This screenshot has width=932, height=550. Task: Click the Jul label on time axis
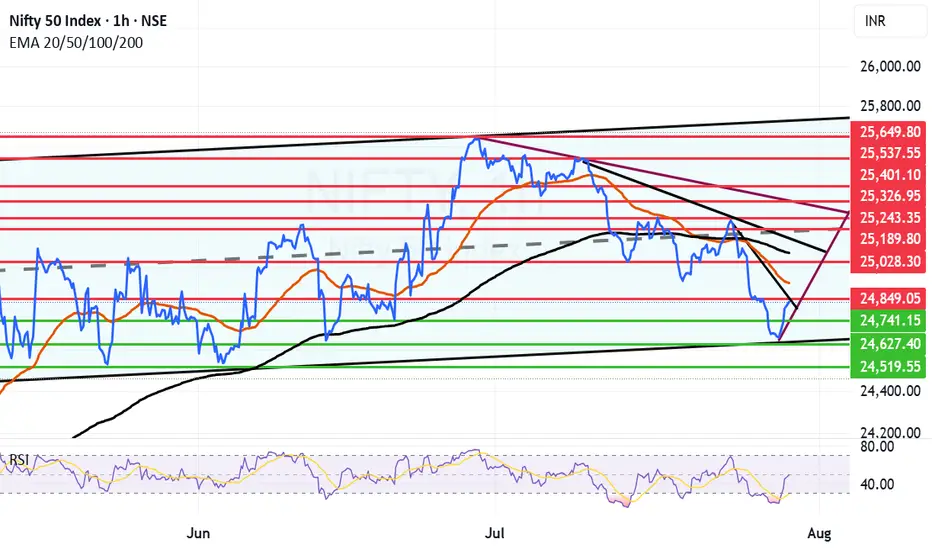coord(495,533)
